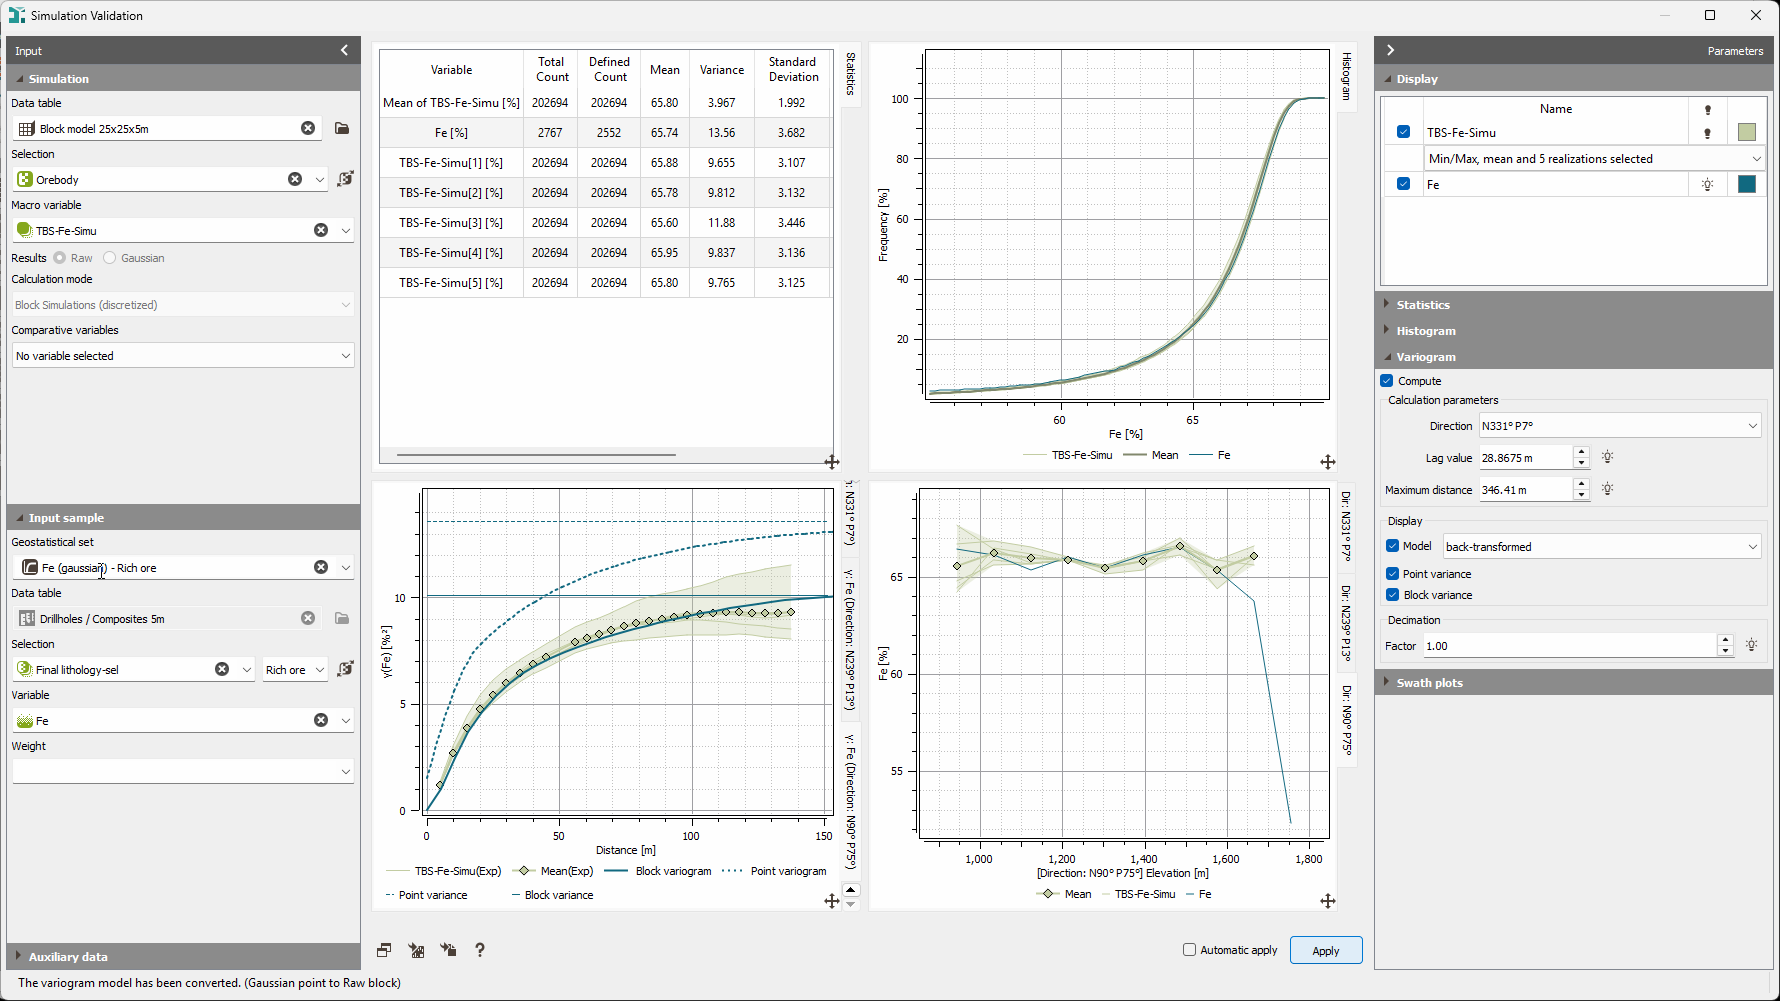The height and width of the screenshot is (1001, 1780).
Task: Select variogram tab Direction N239° P13°
Action: pos(850,641)
